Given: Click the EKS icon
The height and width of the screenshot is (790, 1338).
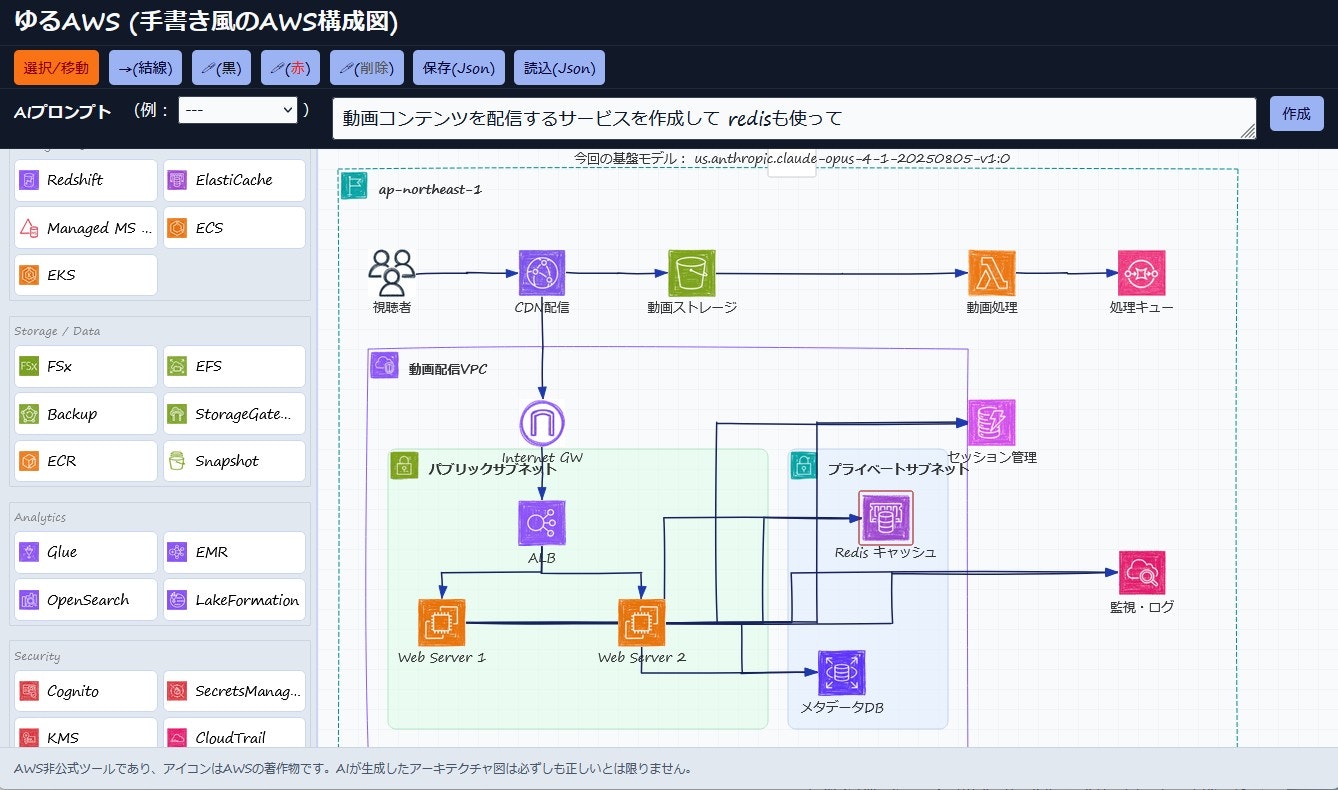Looking at the screenshot, I should click(85, 274).
